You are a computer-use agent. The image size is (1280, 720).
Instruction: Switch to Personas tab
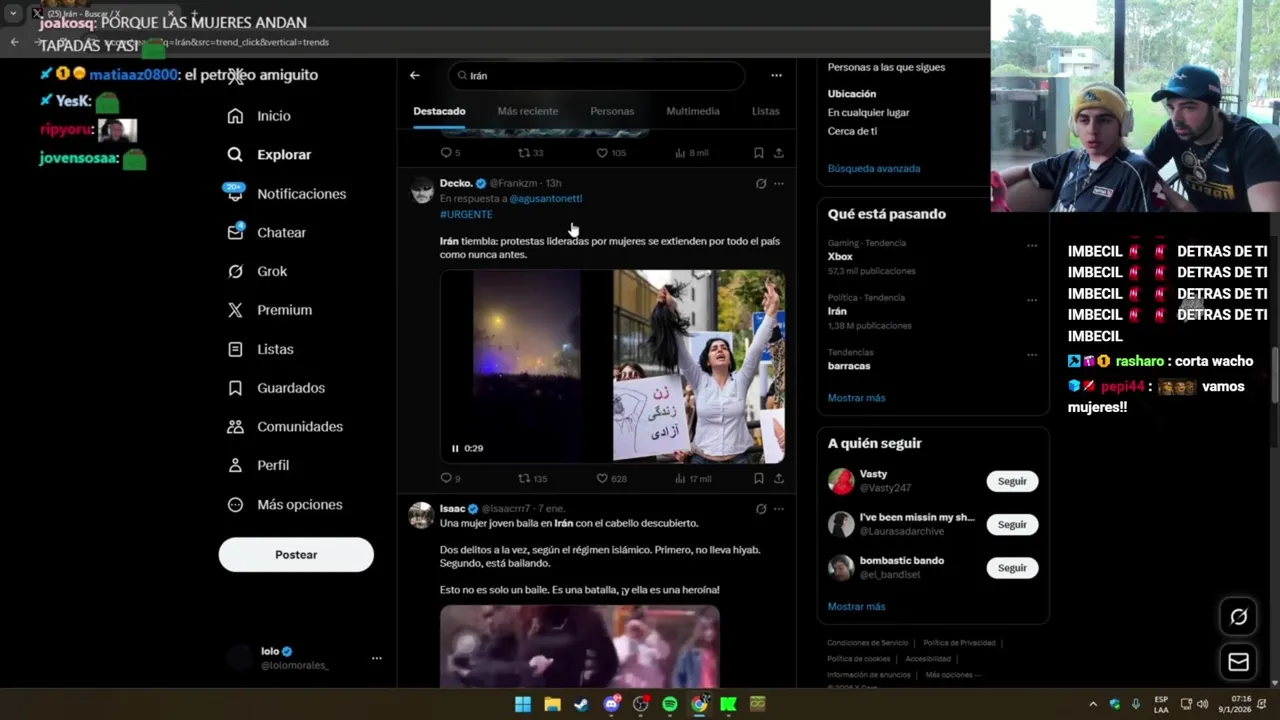612,111
